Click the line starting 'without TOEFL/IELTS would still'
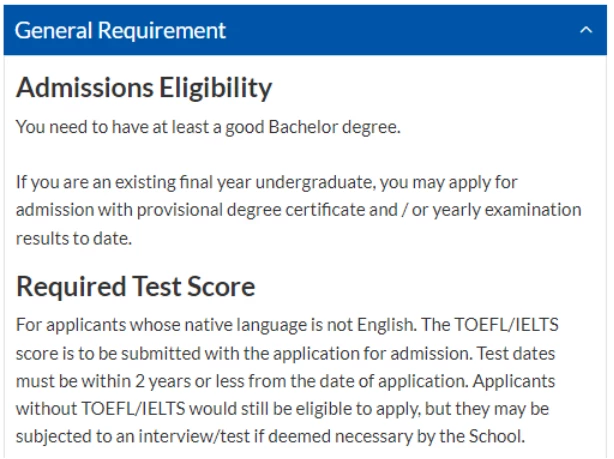The height and width of the screenshot is (459, 614). pyautogui.click(x=282, y=409)
